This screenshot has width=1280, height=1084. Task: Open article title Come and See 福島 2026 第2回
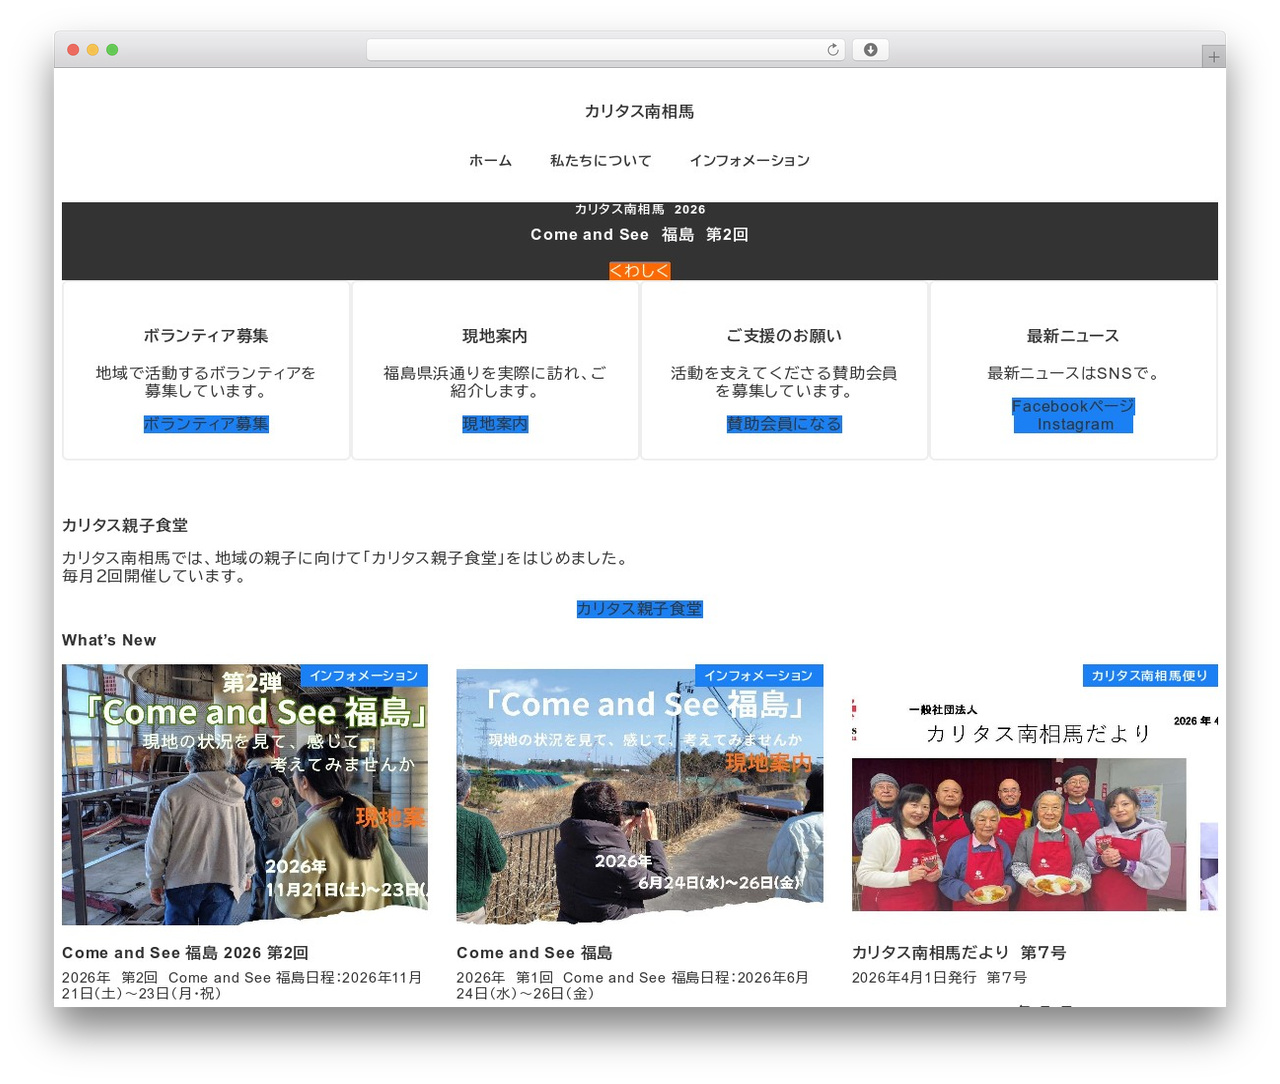click(185, 953)
